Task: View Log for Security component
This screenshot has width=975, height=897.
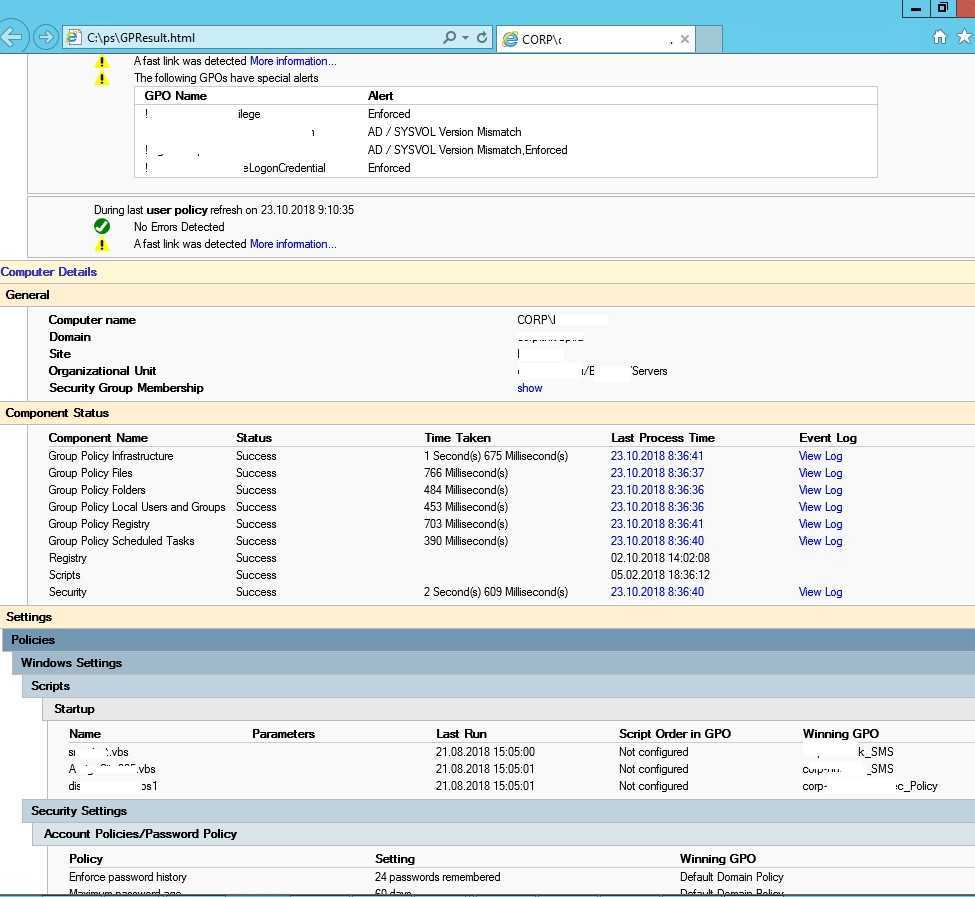Action: point(820,592)
